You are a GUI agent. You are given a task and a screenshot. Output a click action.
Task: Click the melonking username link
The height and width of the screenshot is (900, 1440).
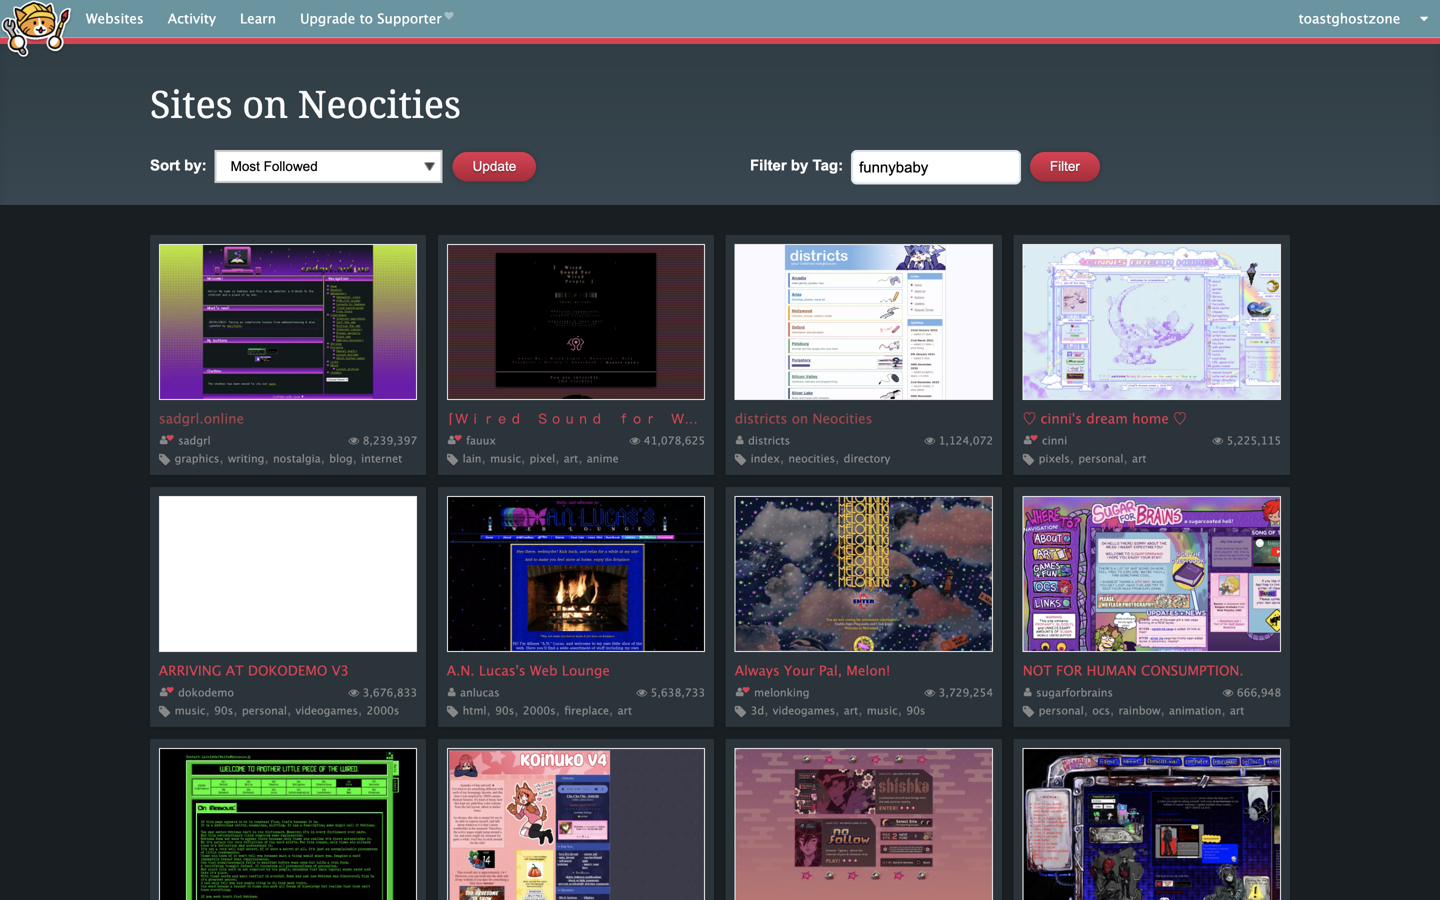pos(781,692)
